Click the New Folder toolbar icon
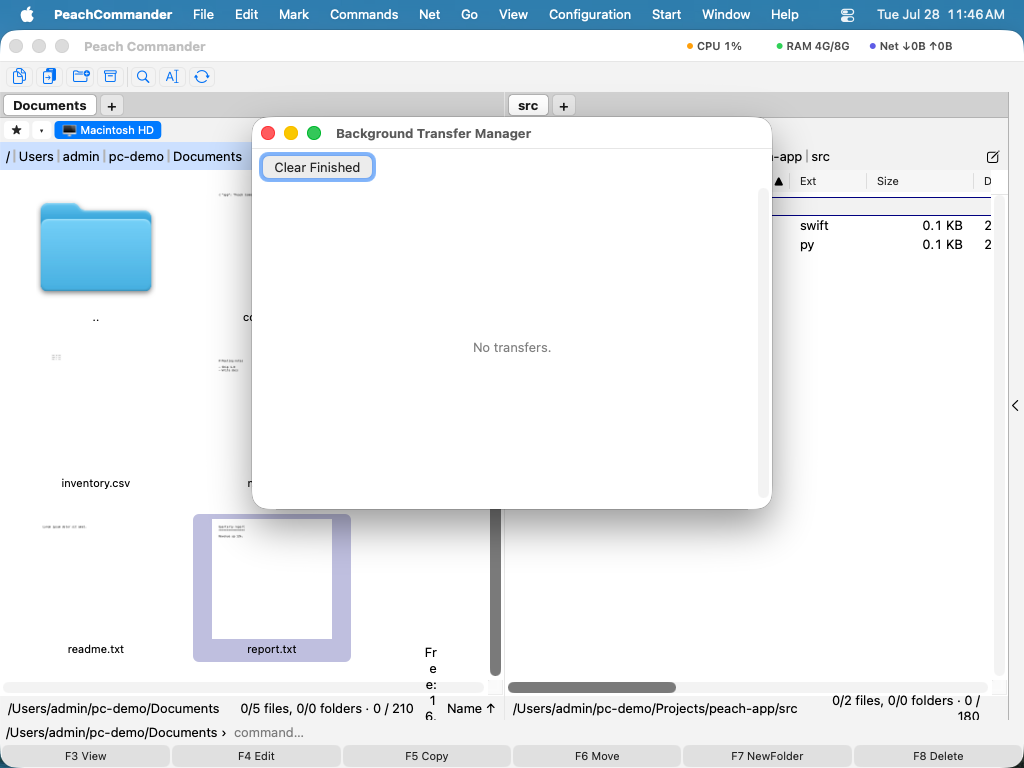This screenshot has width=1024, height=768. click(81, 76)
